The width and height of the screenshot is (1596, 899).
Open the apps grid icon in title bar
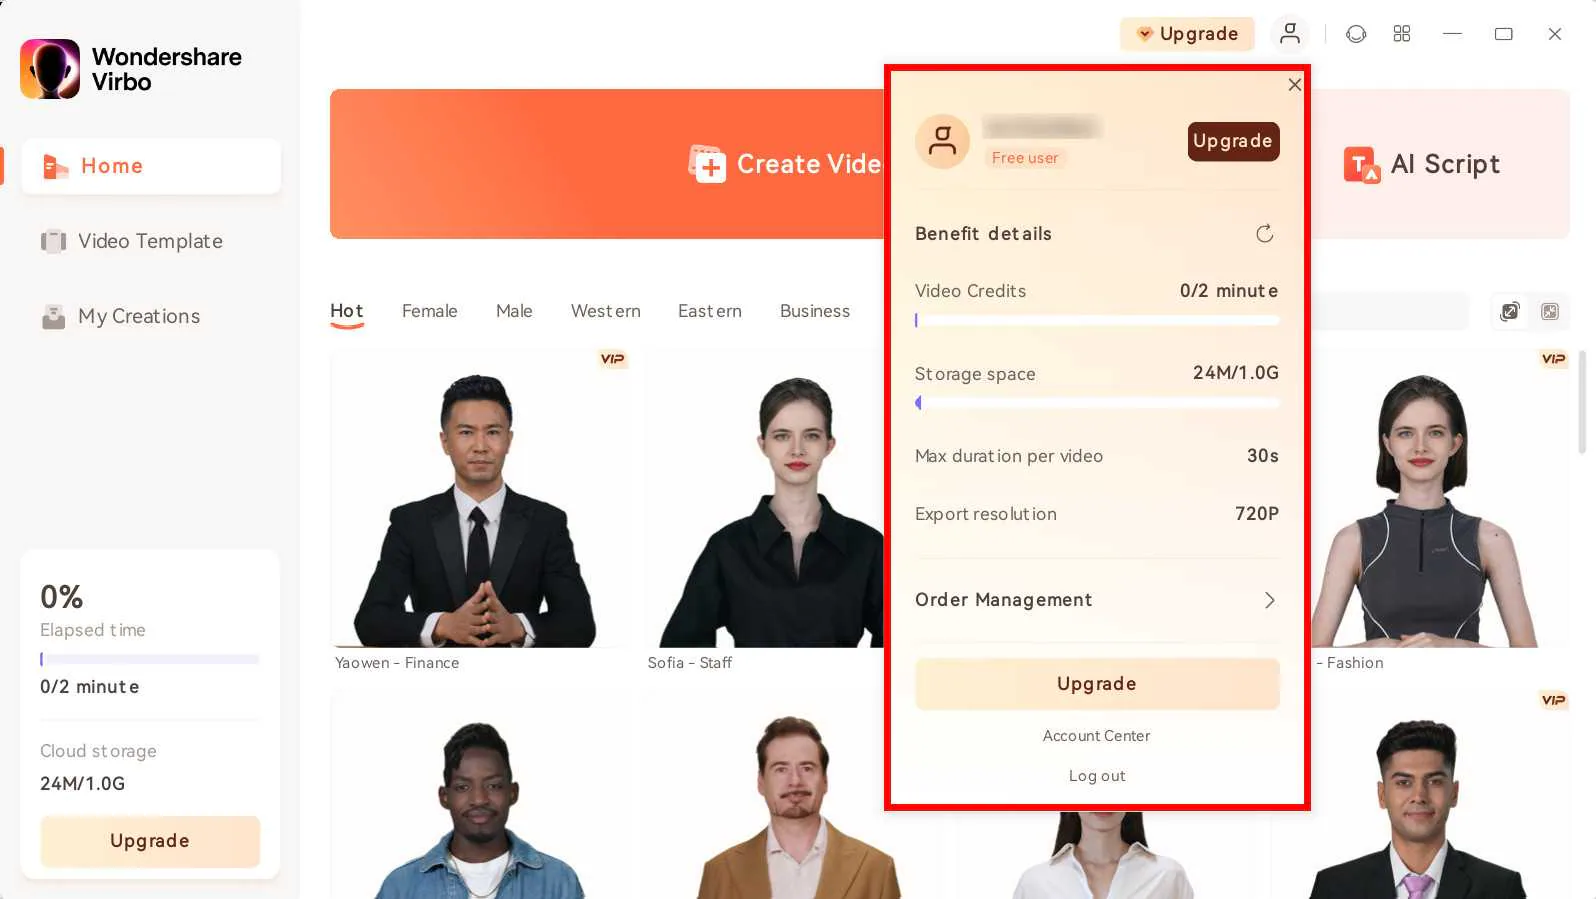click(1402, 34)
